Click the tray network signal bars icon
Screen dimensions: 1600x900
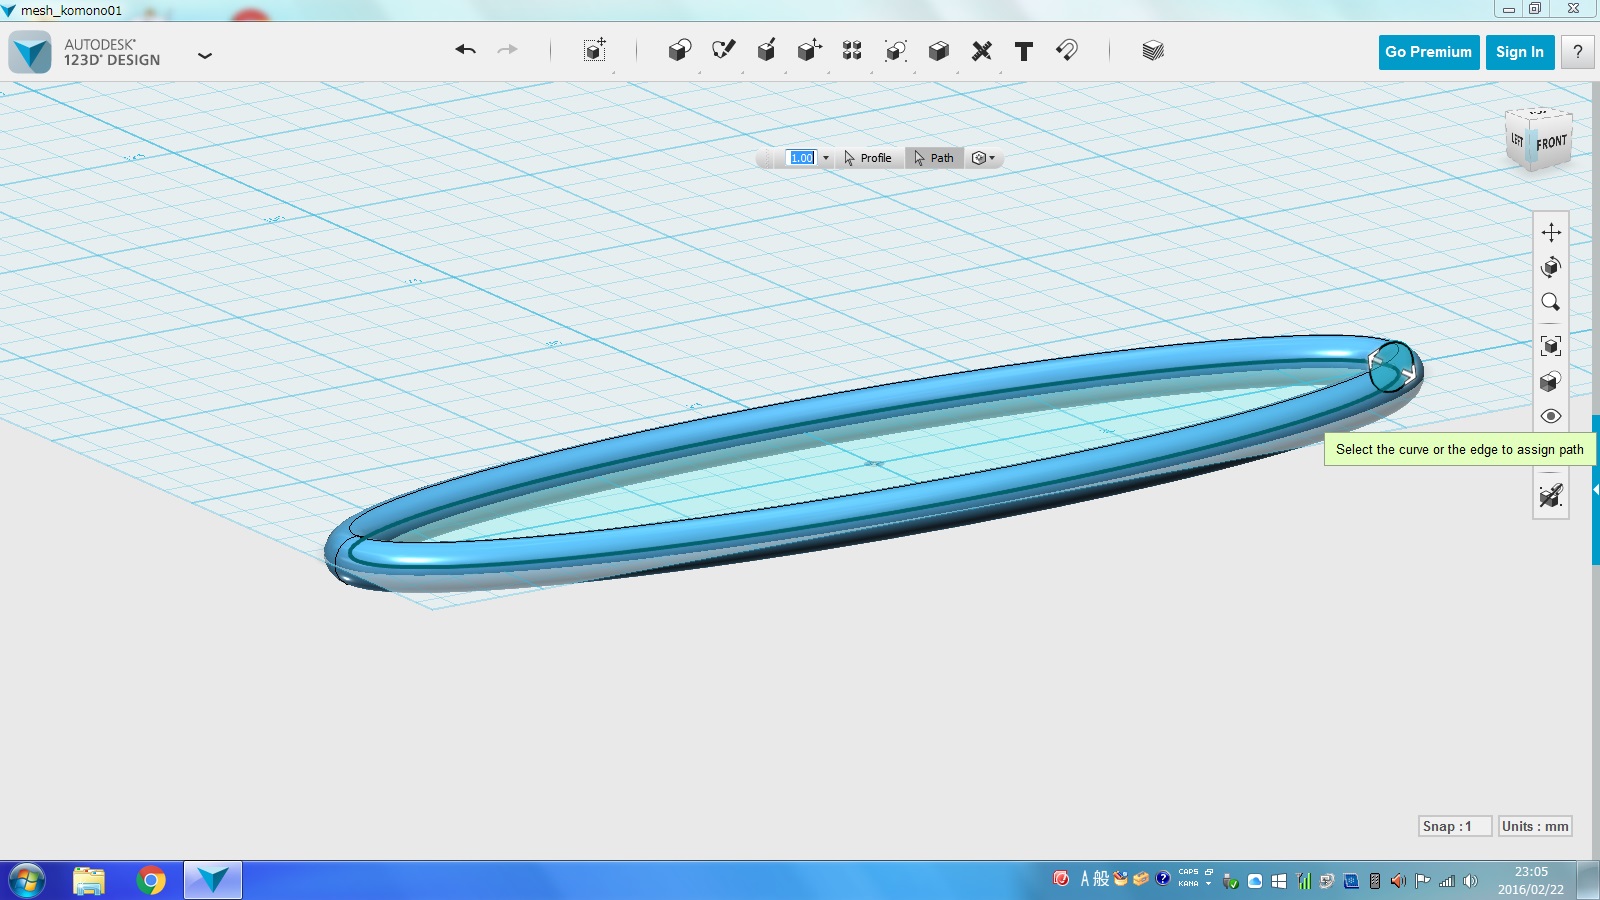[1447, 881]
